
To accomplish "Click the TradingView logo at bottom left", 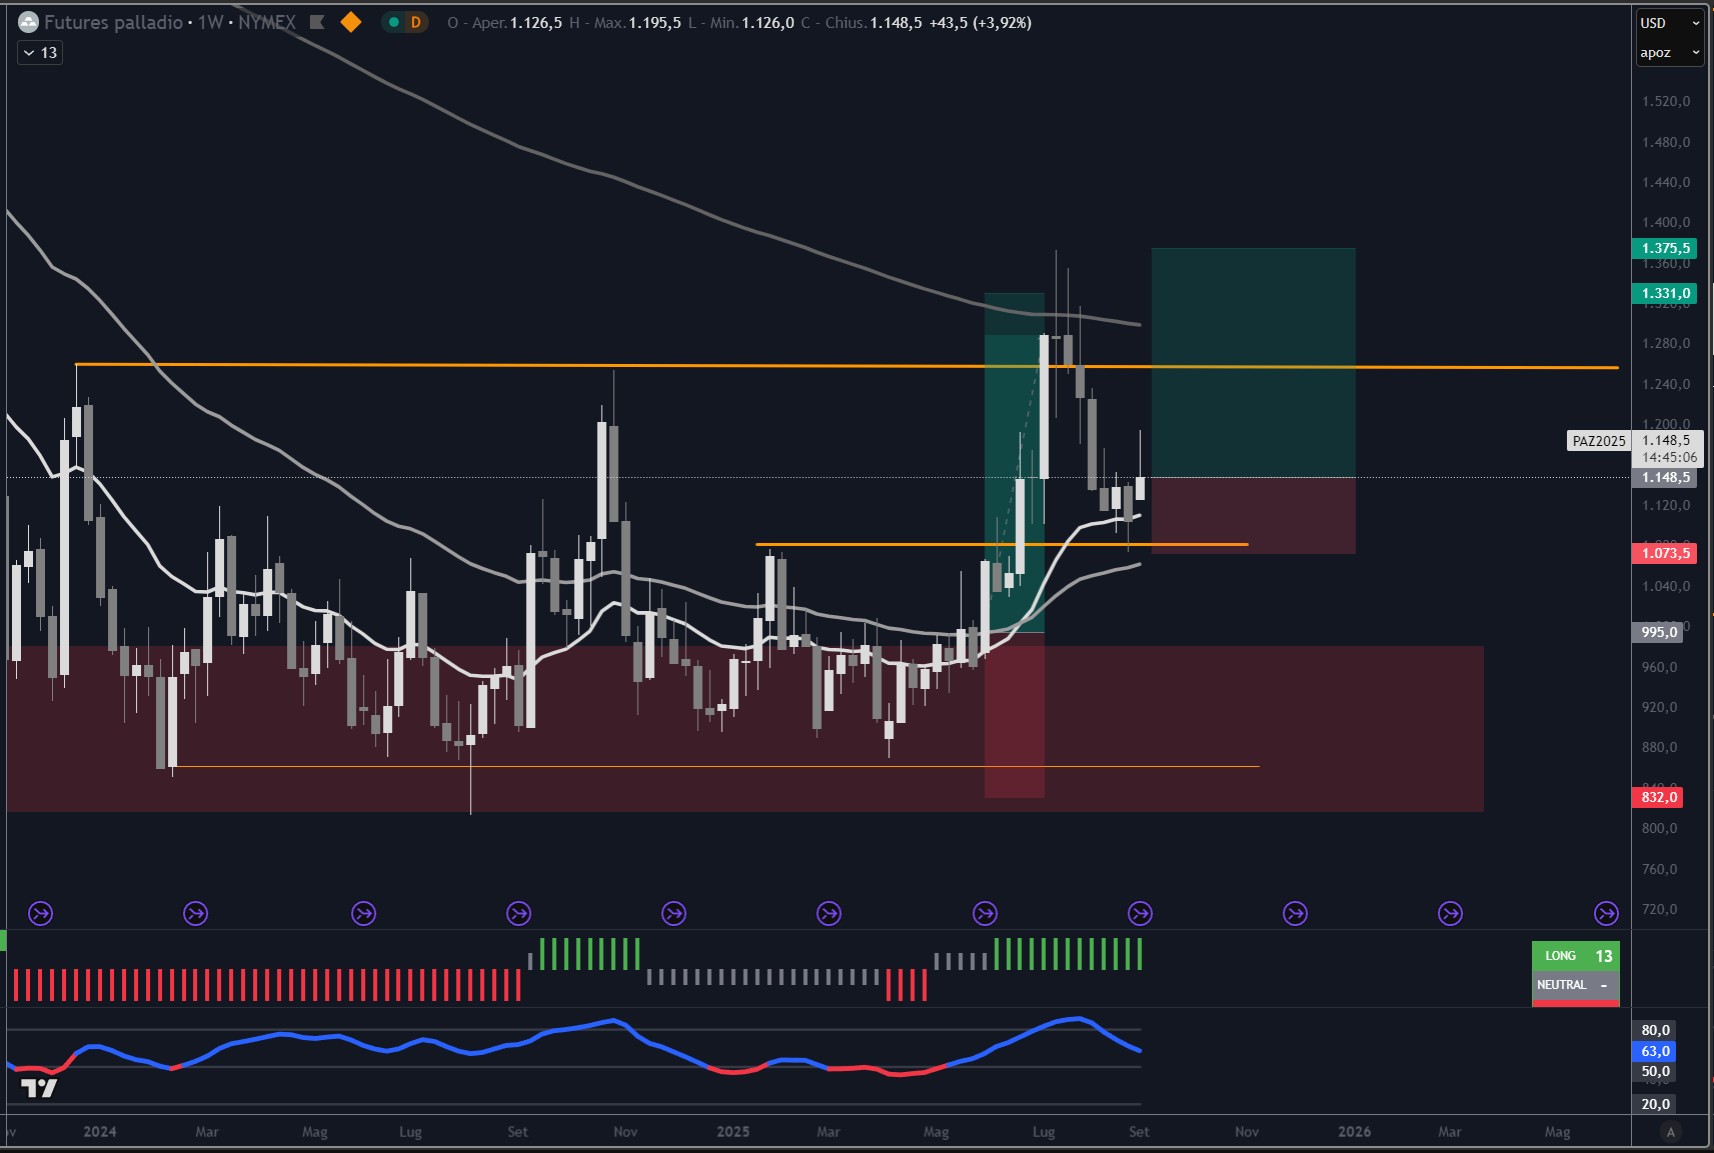I will coord(39,1088).
